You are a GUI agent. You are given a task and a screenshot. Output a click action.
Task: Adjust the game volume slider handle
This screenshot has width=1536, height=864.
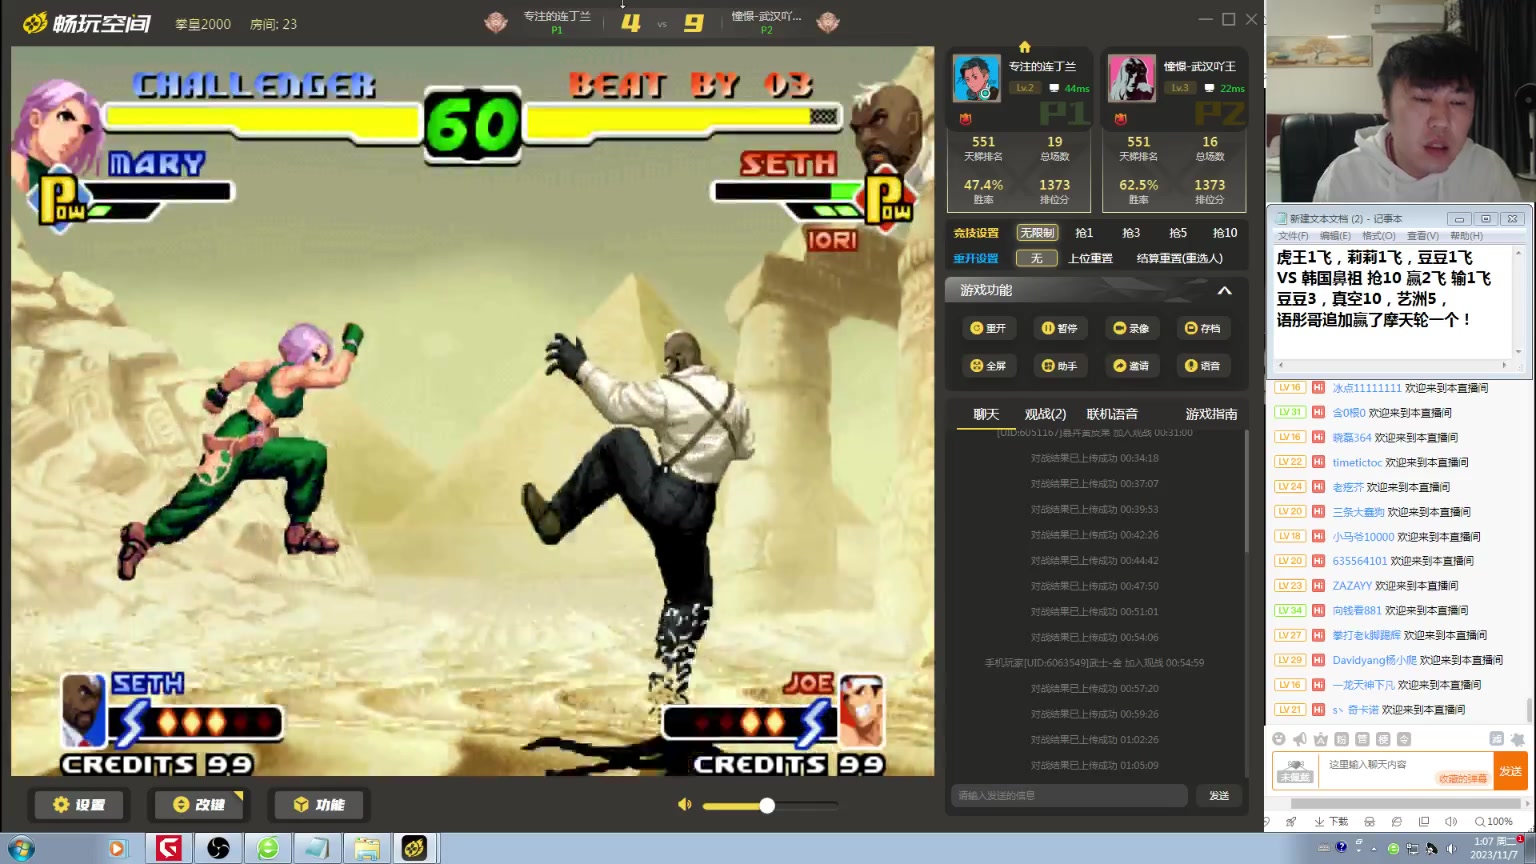[767, 805]
